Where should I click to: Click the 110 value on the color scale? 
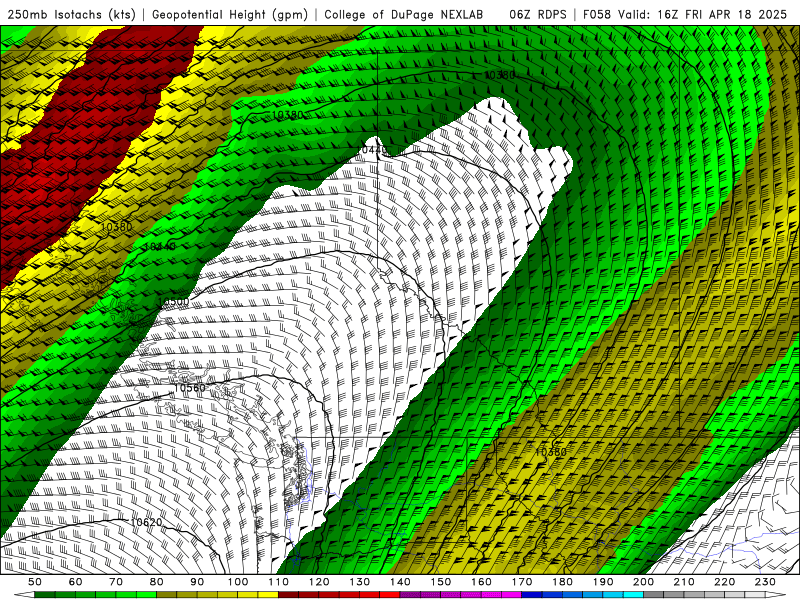tap(279, 582)
